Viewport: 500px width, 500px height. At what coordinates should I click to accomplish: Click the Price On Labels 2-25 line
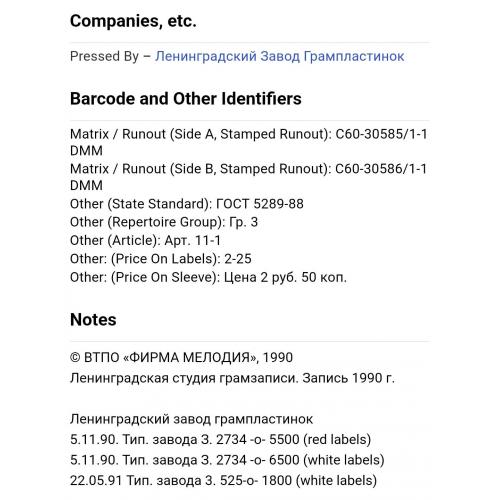coord(161,259)
